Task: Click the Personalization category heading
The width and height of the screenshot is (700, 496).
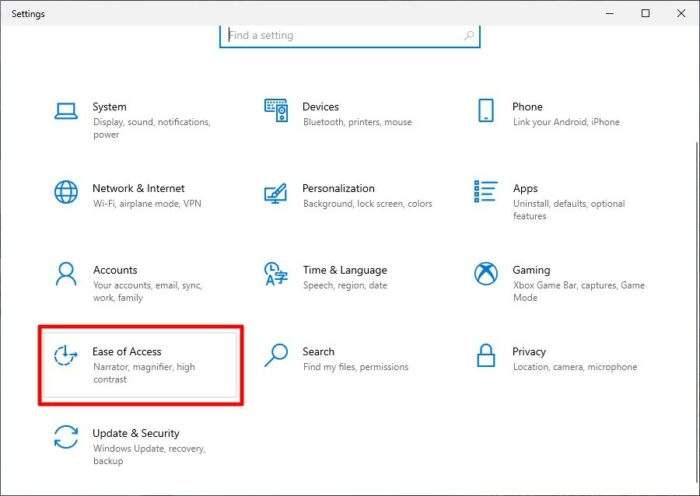Action: (x=338, y=188)
